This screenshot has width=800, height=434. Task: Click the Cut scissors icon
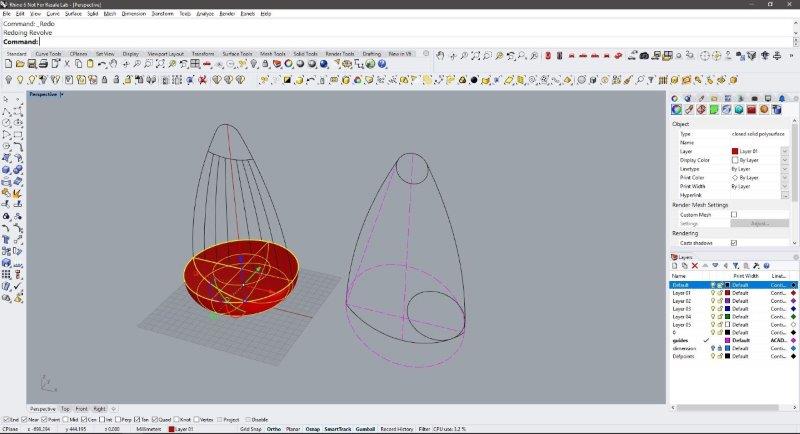click(67, 64)
